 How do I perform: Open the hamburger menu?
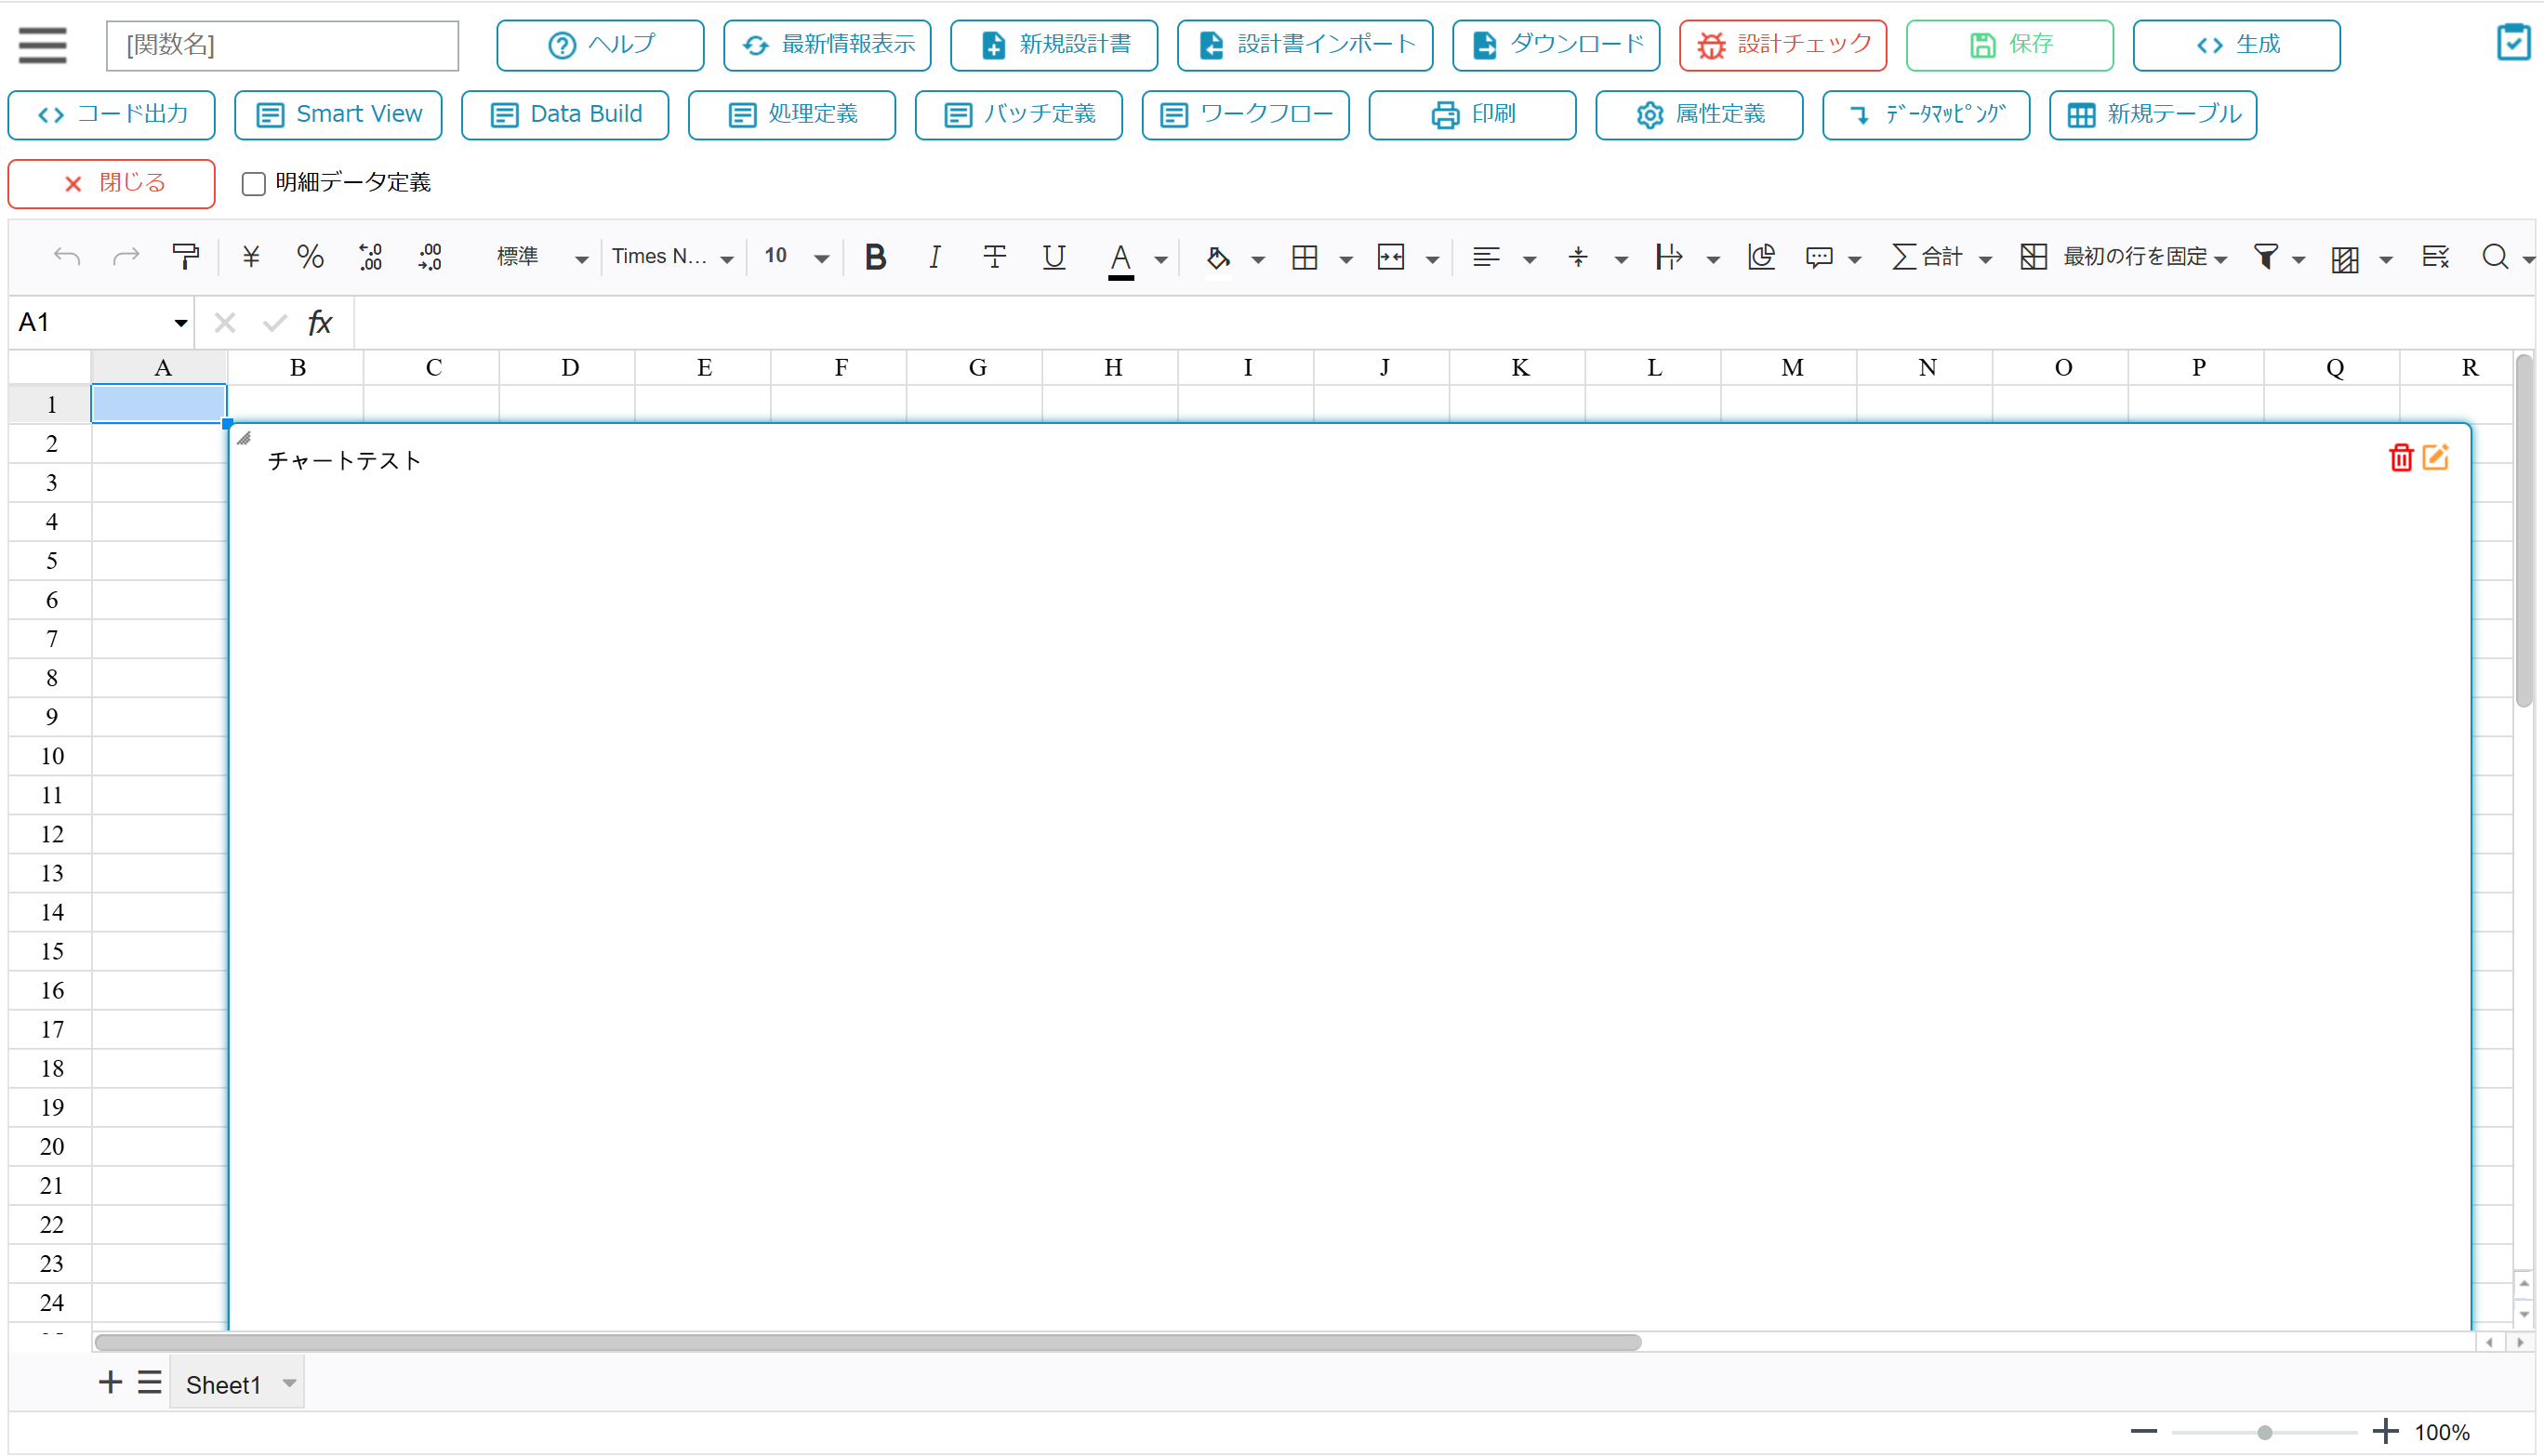[42, 45]
